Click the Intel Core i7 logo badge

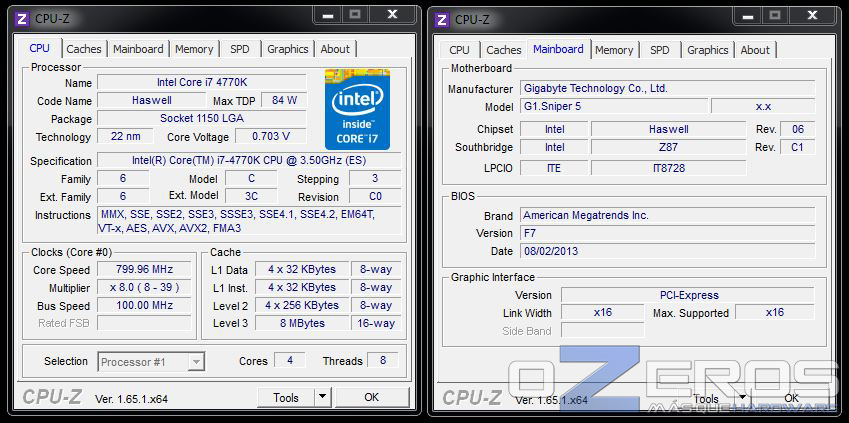coord(357,109)
